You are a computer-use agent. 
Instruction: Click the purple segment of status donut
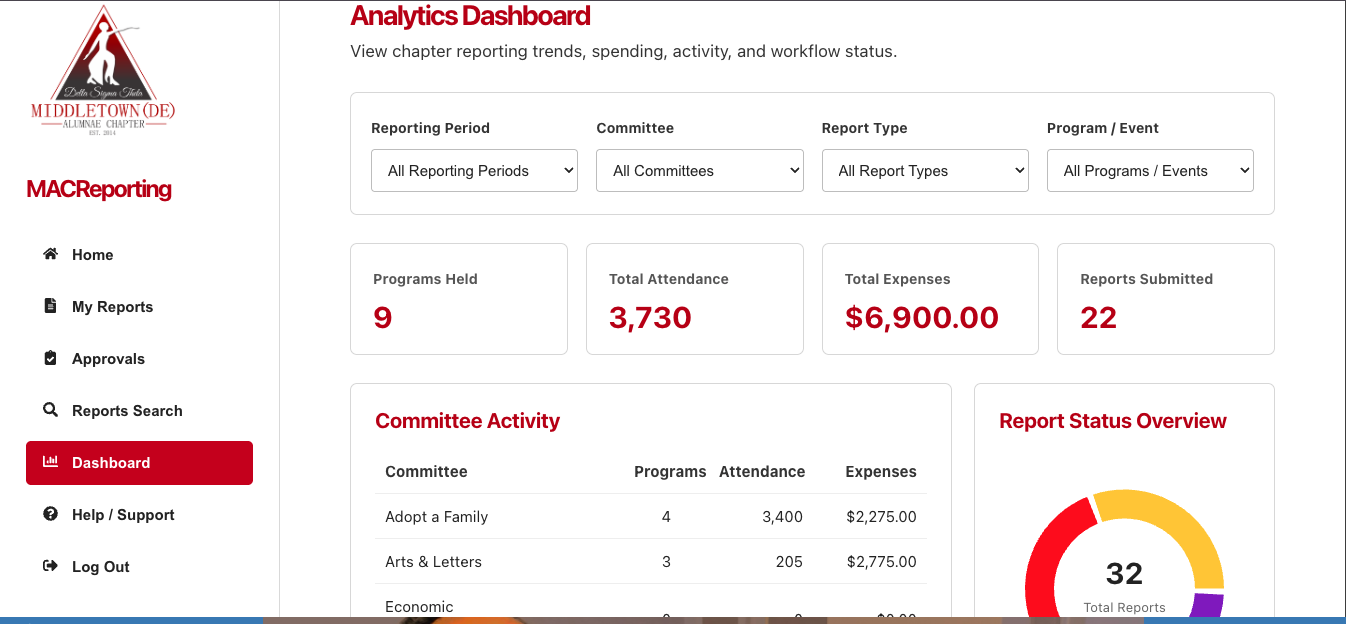(x=1208, y=605)
